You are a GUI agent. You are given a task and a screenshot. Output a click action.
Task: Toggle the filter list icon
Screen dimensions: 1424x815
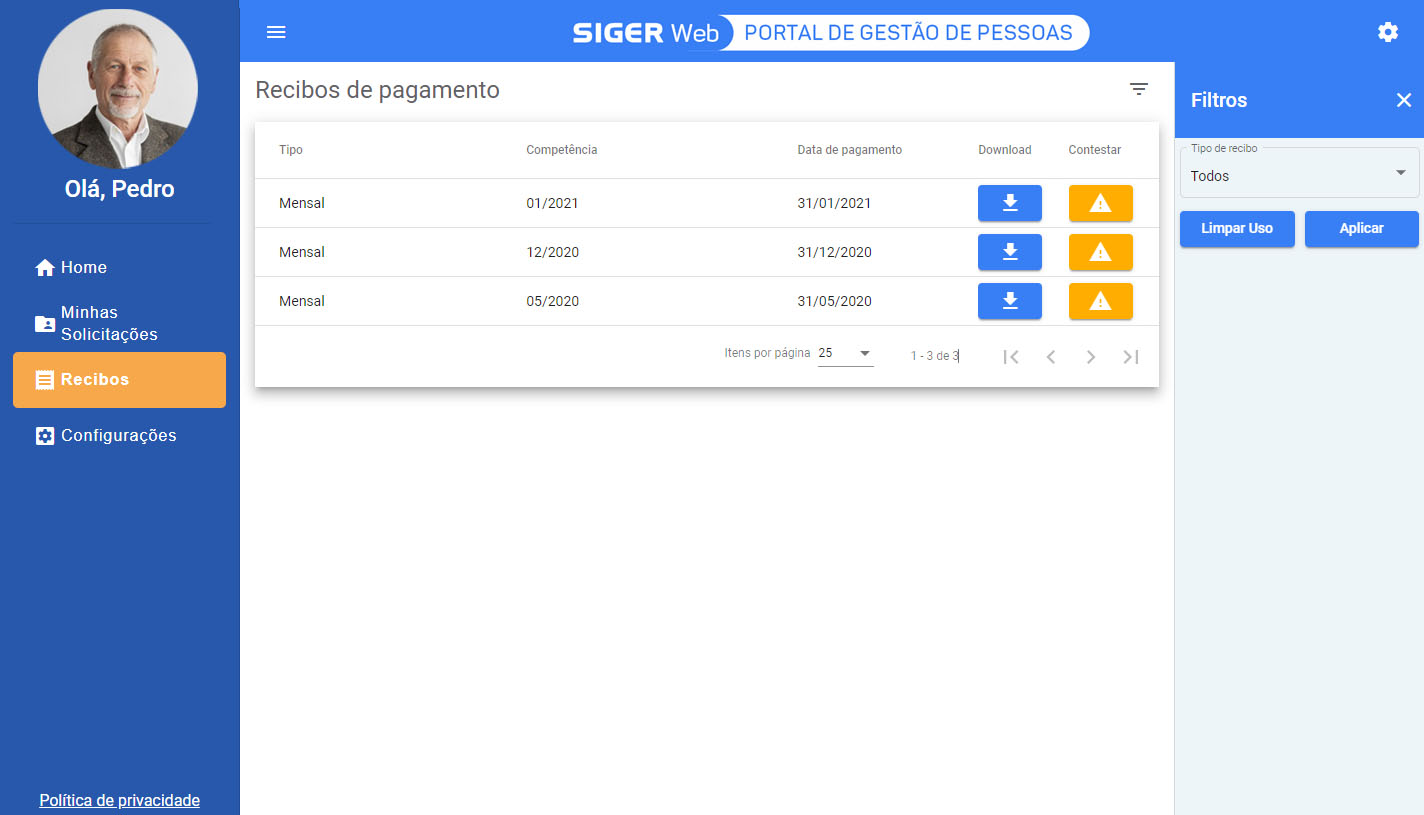click(1139, 89)
